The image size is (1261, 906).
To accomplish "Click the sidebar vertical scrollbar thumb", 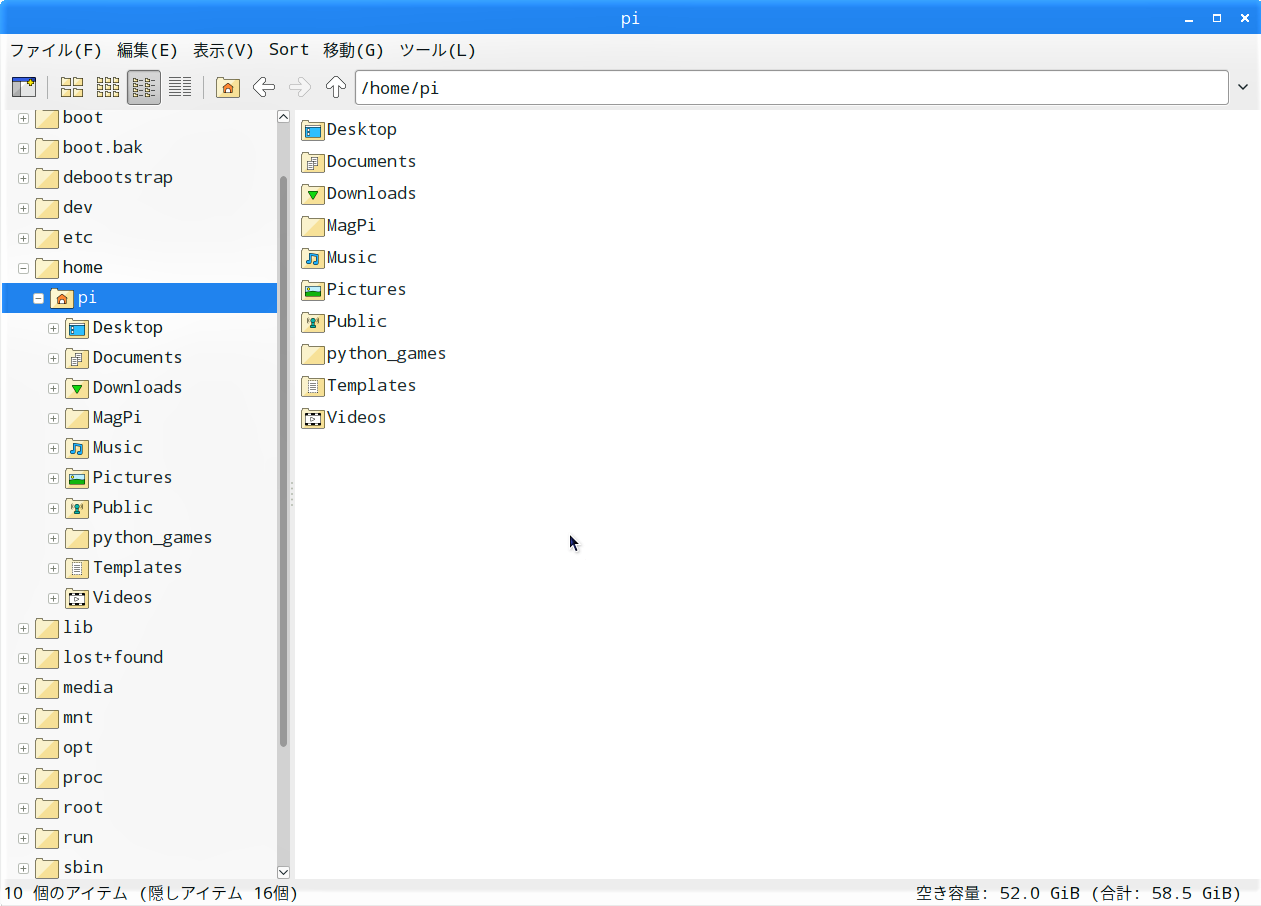I will pos(283,461).
